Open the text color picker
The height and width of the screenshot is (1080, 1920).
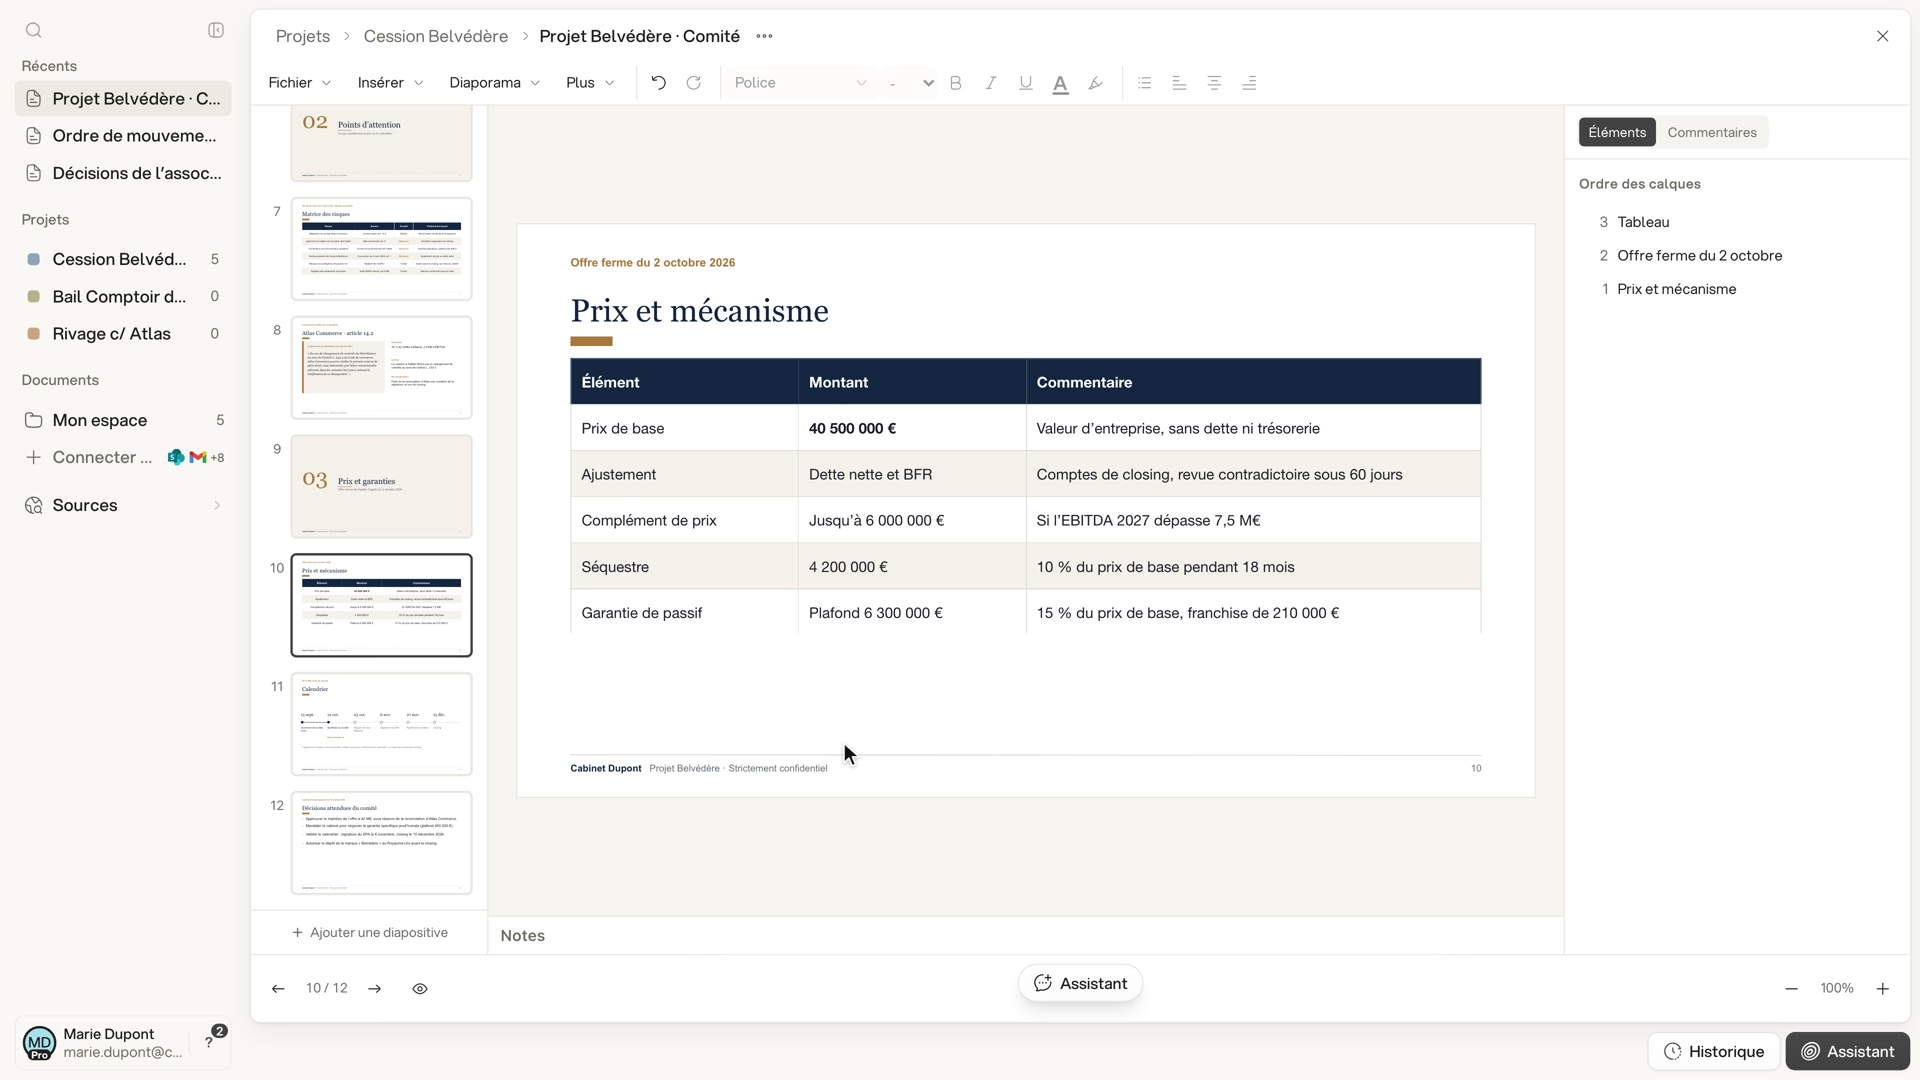point(1060,83)
